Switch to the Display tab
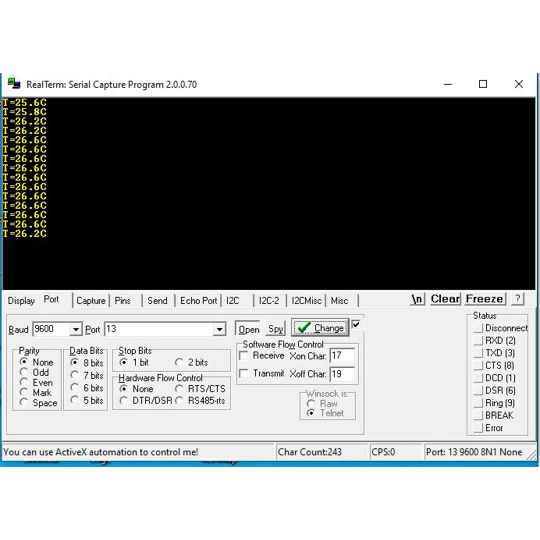Viewport: 540px width, 540px height. click(x=21, y=301)
